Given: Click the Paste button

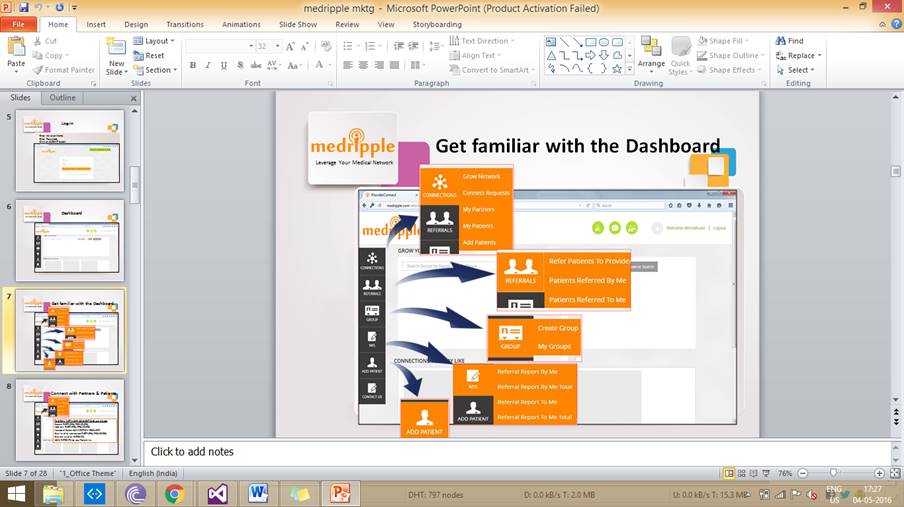Looking at the screenshot, I should 16,51.
